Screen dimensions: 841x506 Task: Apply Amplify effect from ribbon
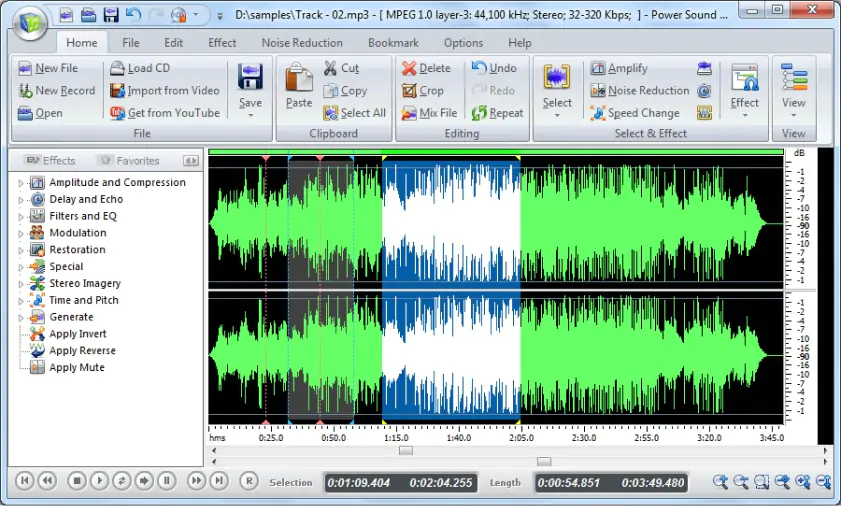click(x=619, y=68)
